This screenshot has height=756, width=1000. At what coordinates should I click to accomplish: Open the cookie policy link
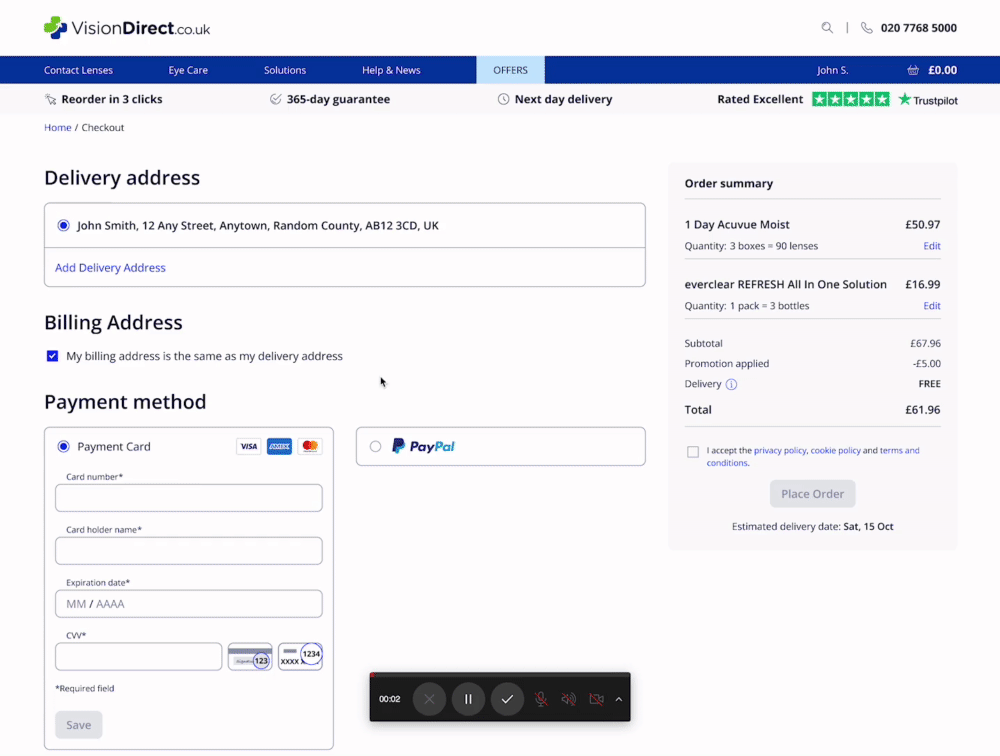click(x=835, y=450)
